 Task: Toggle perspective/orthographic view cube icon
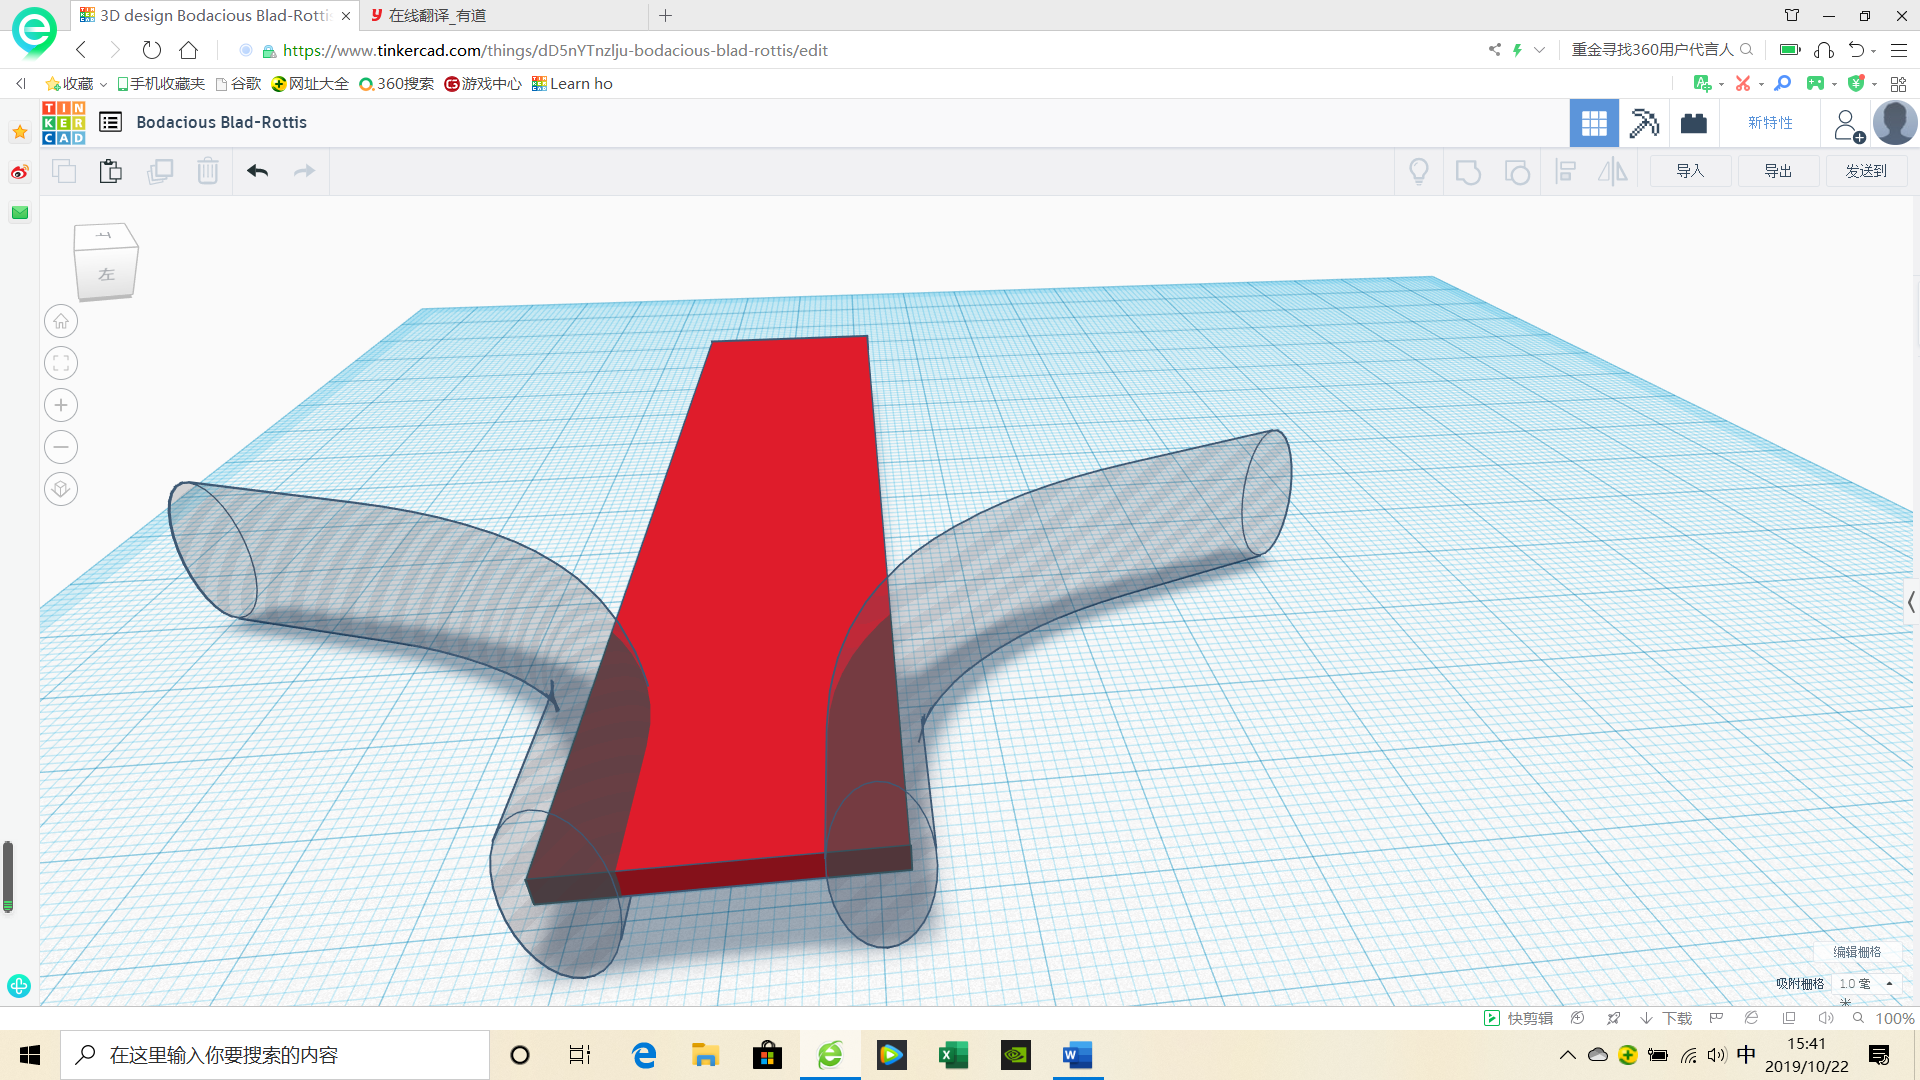tap(61, 489)
